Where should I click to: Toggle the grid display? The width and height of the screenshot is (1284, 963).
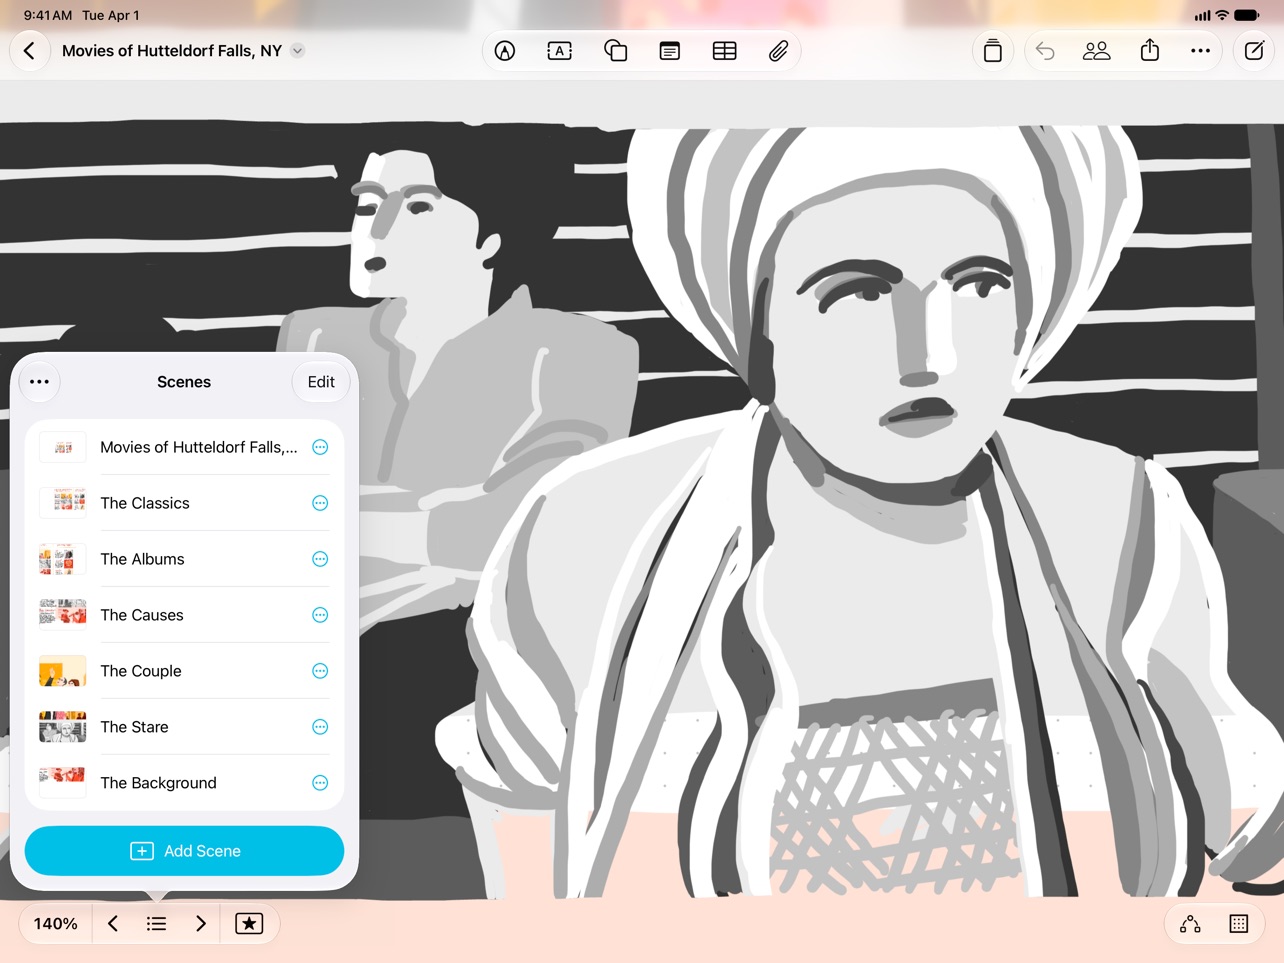tap(1239, 924)
